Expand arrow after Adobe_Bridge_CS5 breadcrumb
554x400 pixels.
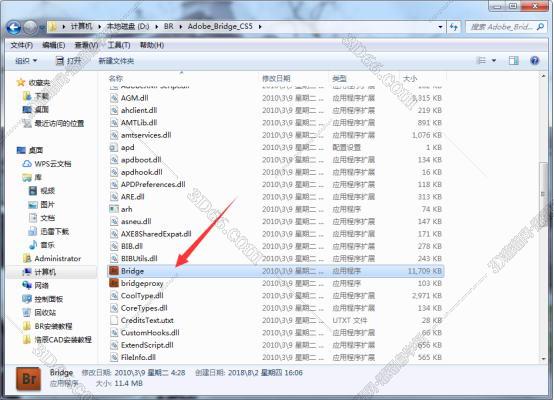coord(260,27)
